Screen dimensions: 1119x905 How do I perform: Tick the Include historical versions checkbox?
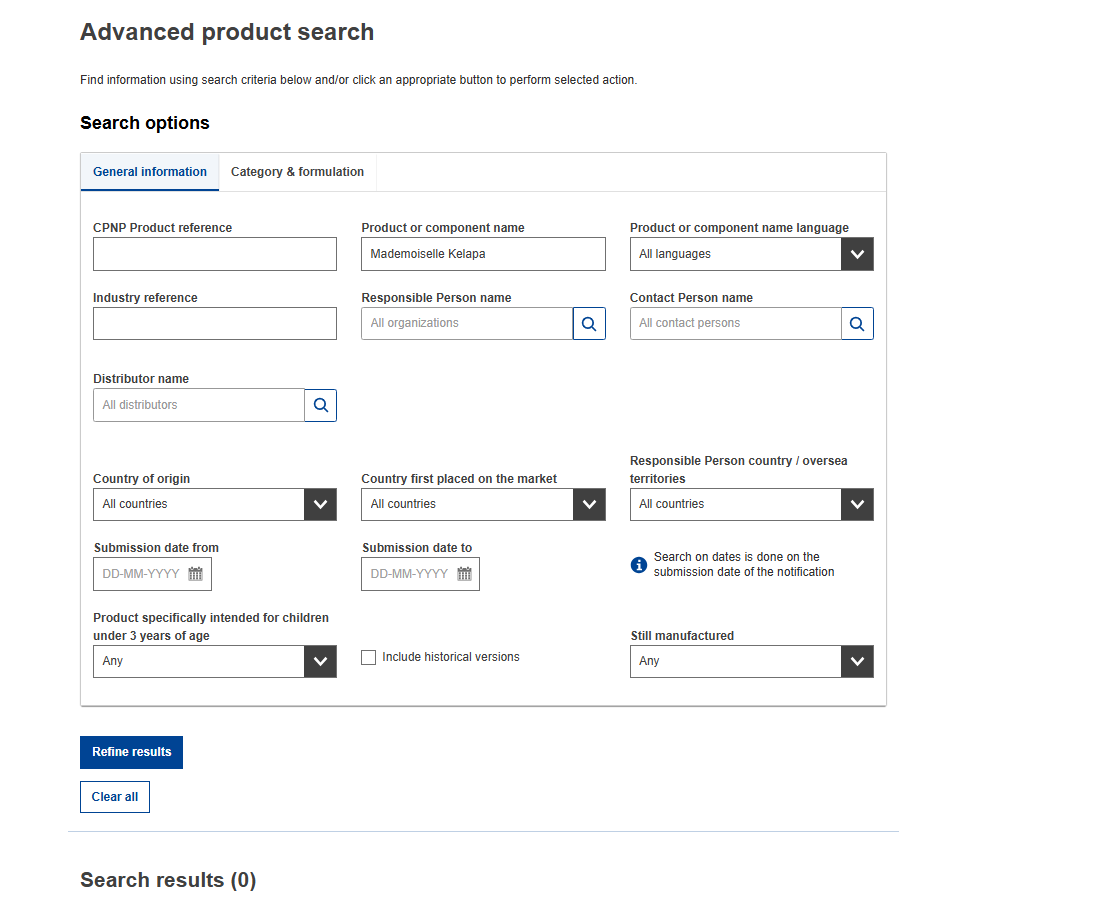click(x=369, y=658)
